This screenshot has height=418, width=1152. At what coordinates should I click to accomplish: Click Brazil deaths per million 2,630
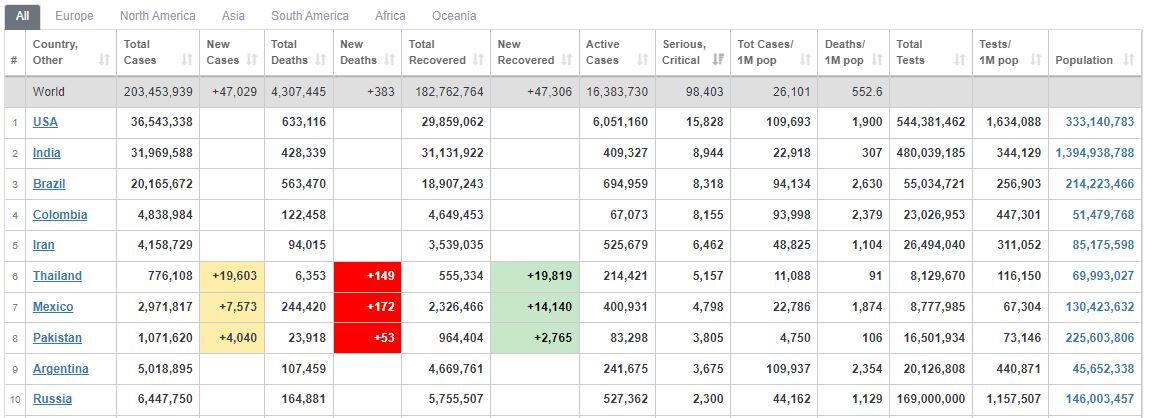[x=868, y=184]
